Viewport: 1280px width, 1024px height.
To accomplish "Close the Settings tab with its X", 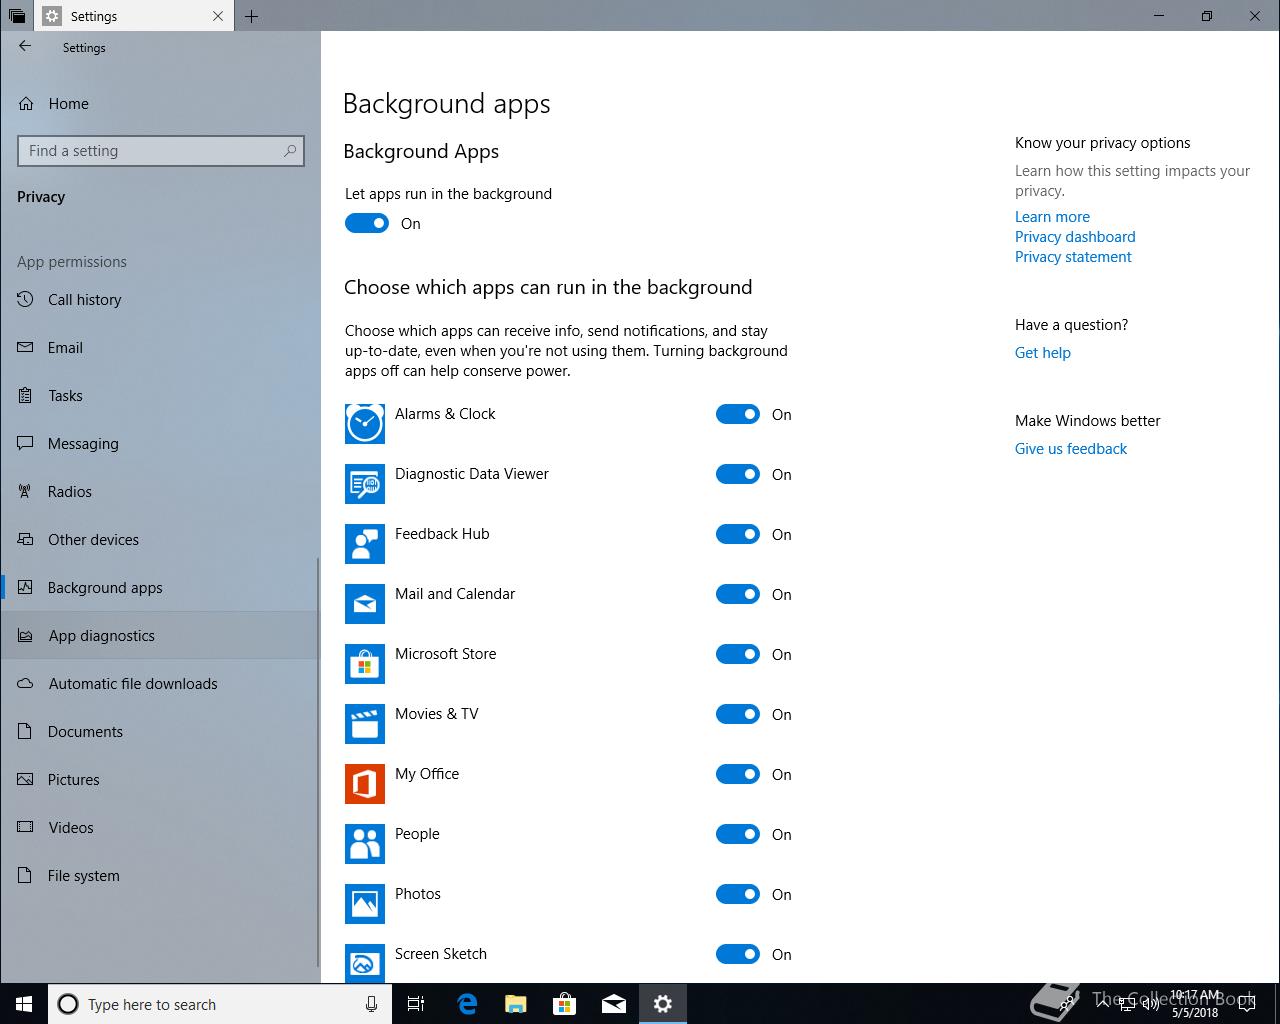I will [x=218, y=16].
